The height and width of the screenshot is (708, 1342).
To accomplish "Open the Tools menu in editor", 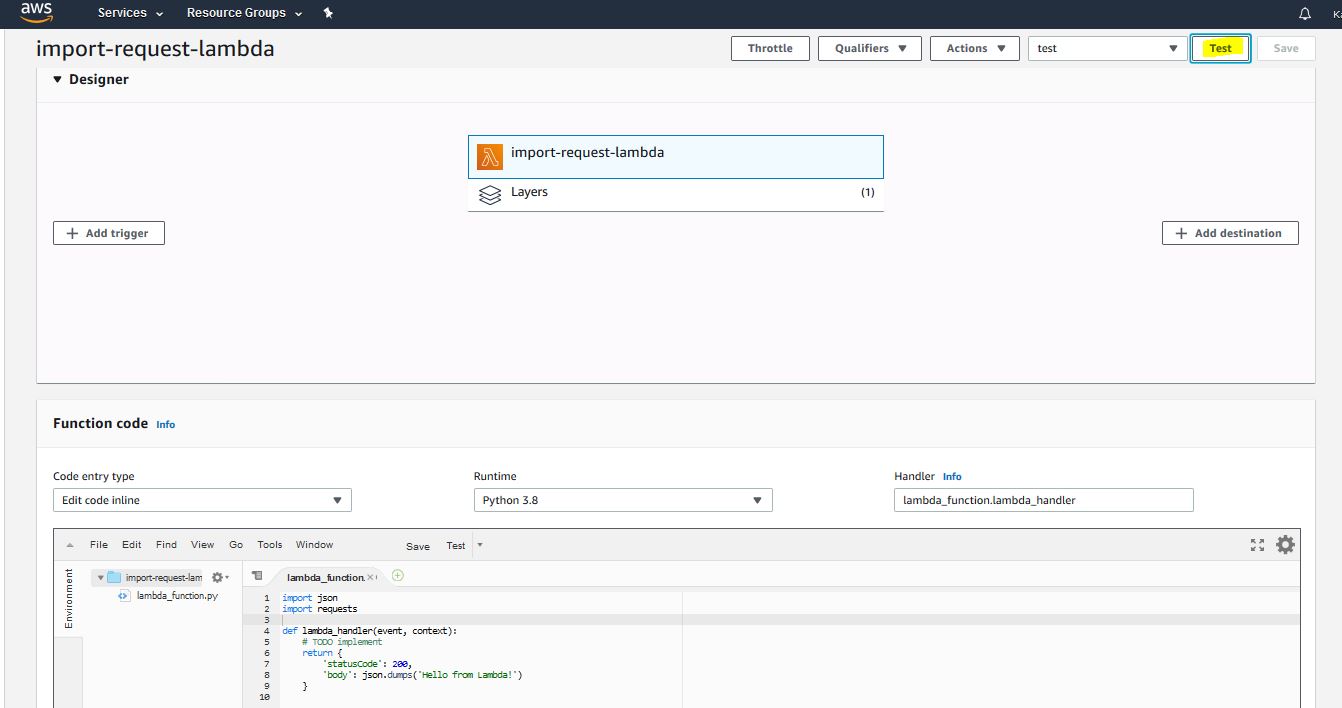I will [270, 545].
